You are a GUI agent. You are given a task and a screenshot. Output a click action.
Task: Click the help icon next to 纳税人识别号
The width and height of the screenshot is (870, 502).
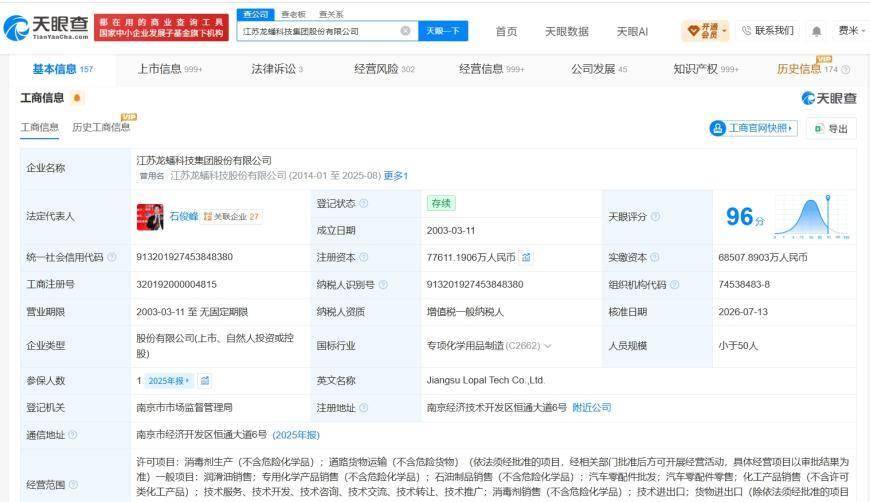pyautogui.click(x=383, y=285)
